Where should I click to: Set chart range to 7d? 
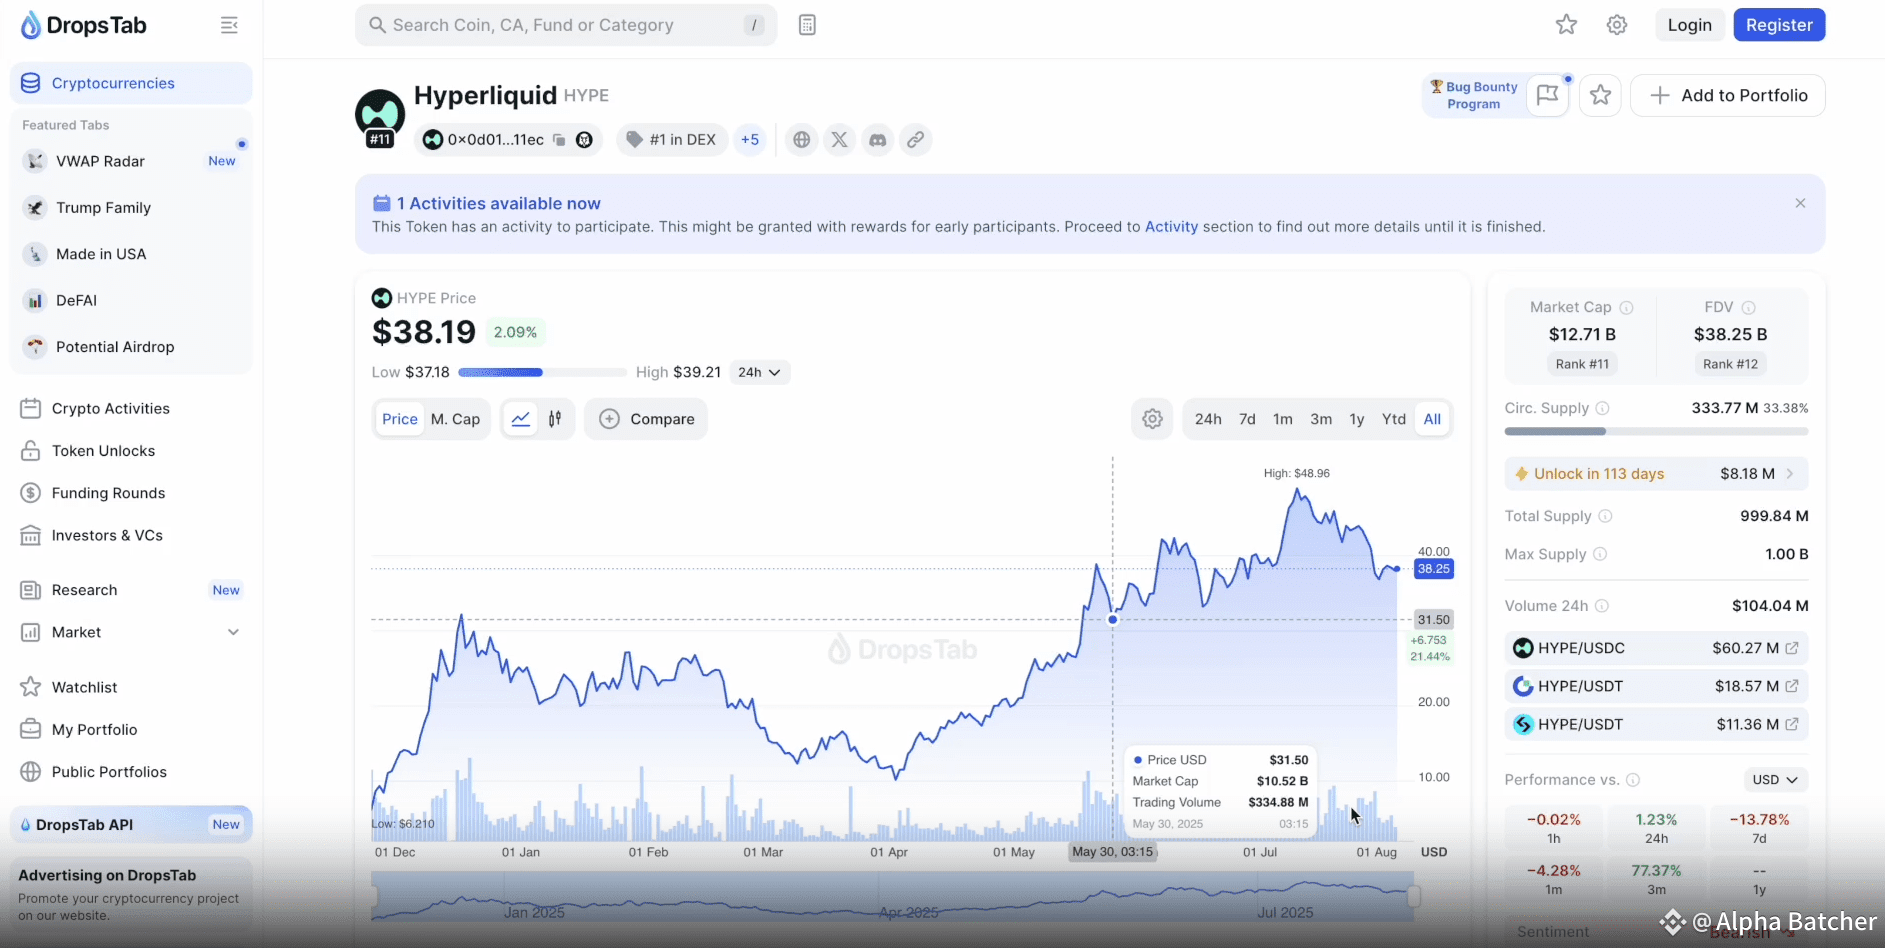click(1247, 419)
